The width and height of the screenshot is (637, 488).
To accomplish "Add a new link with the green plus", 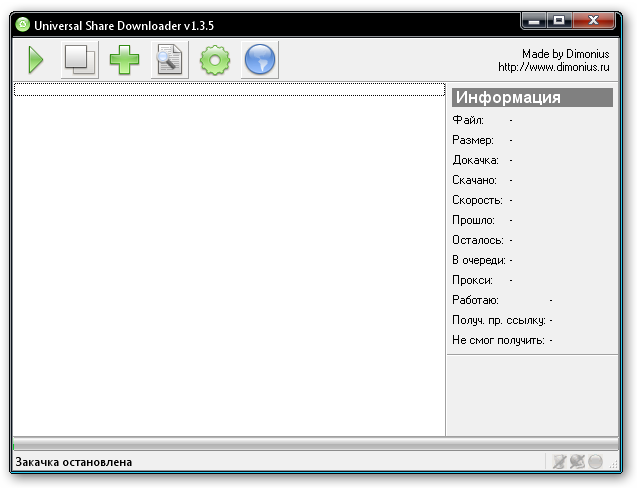I will (124, 61).
